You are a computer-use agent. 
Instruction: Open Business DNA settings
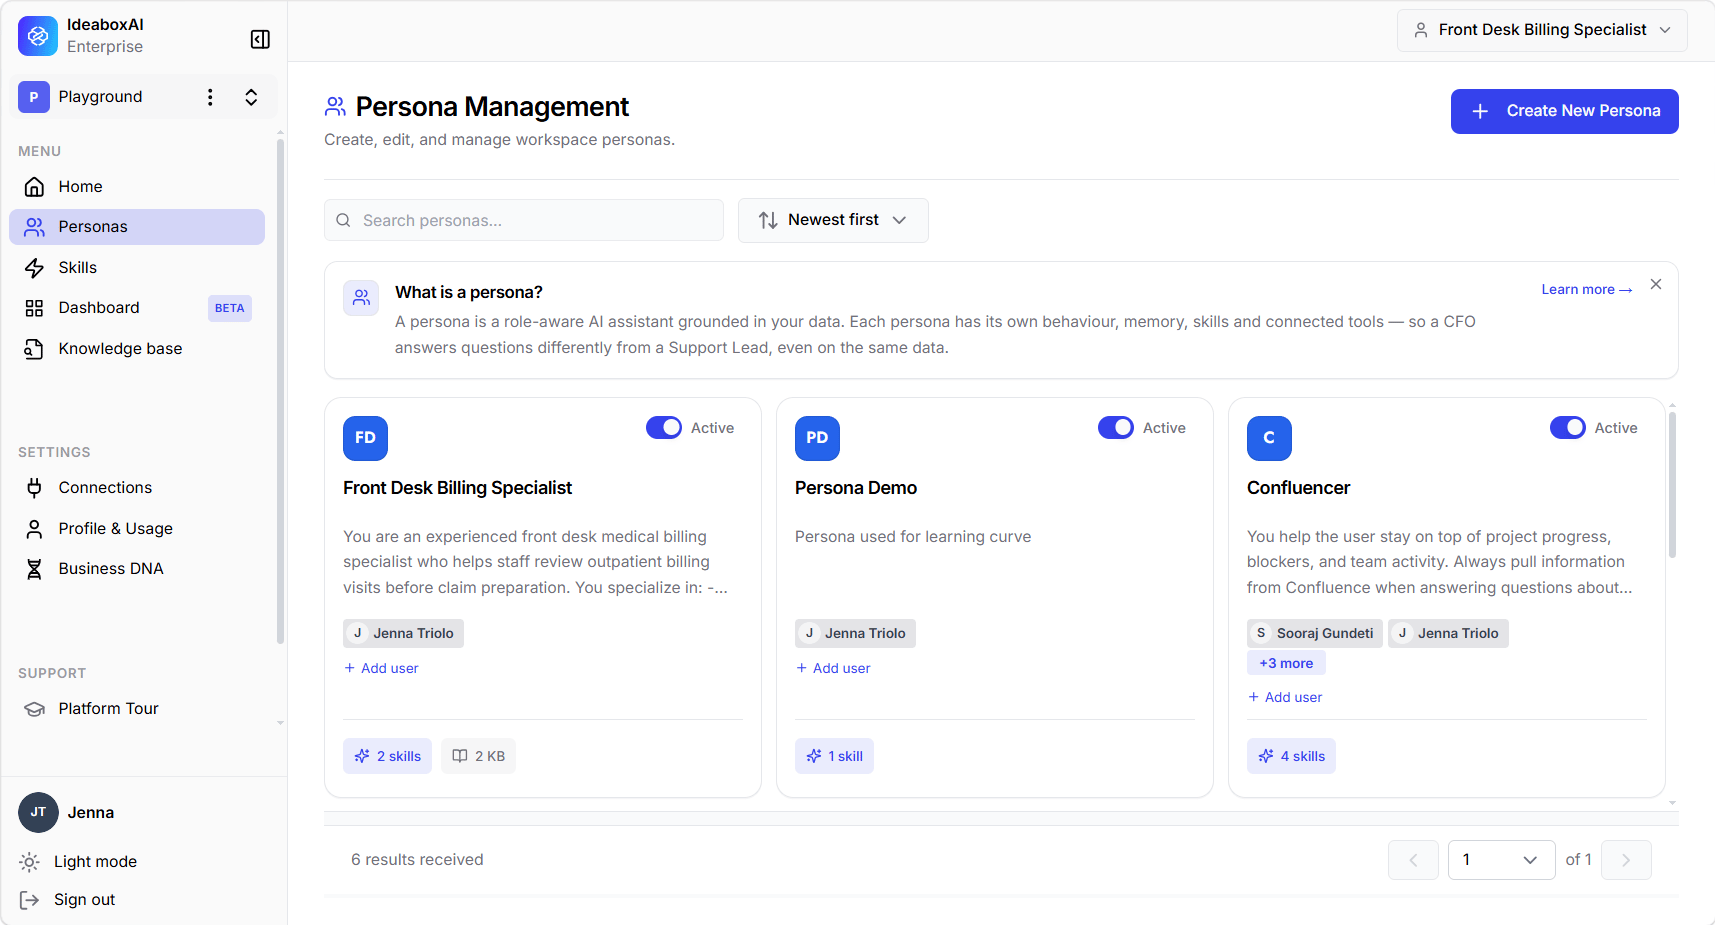point(137,569)
